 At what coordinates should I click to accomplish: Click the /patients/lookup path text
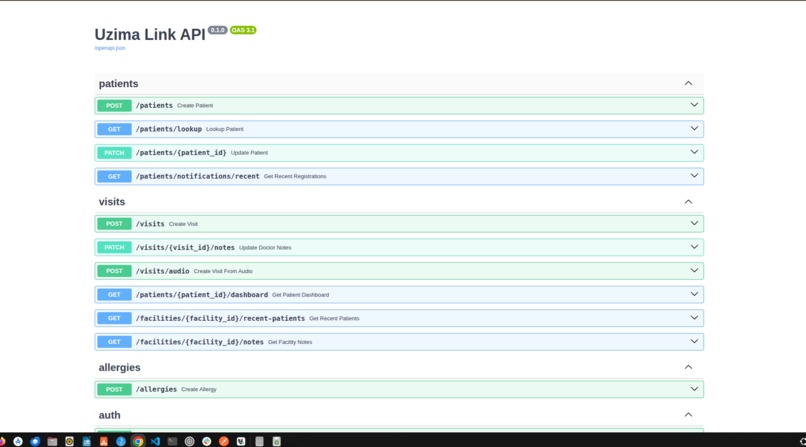point(169,129)
